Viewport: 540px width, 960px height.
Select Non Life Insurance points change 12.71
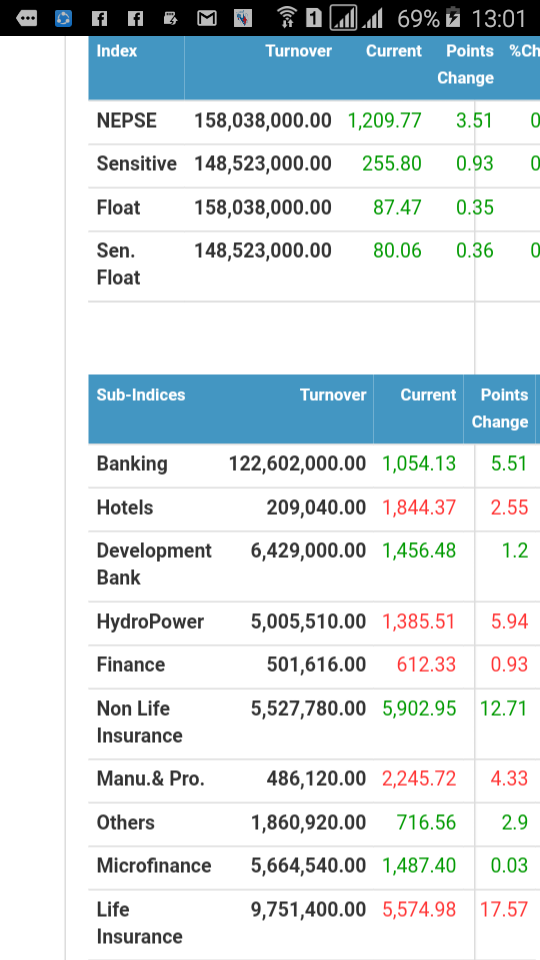point(504,709)
